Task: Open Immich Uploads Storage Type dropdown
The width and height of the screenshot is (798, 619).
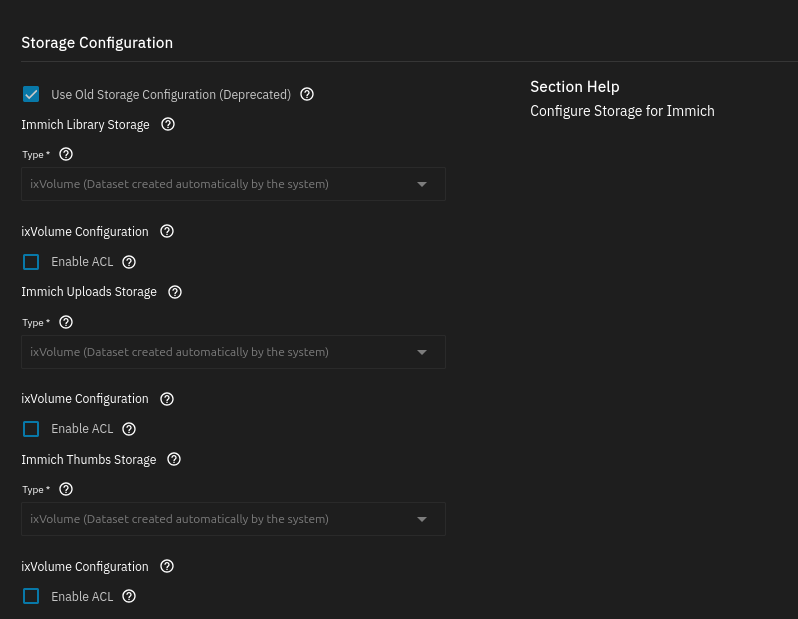Action: pos(233,352)
